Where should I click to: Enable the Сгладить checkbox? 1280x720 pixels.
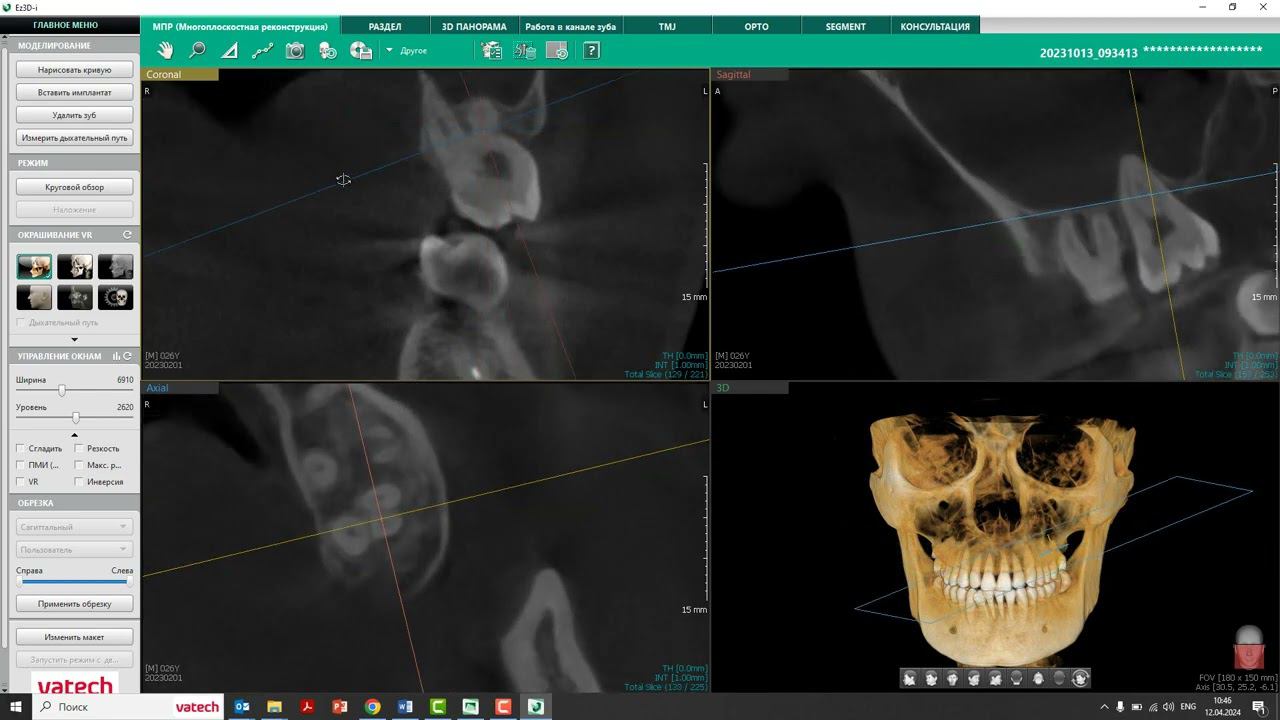[21, 449]
